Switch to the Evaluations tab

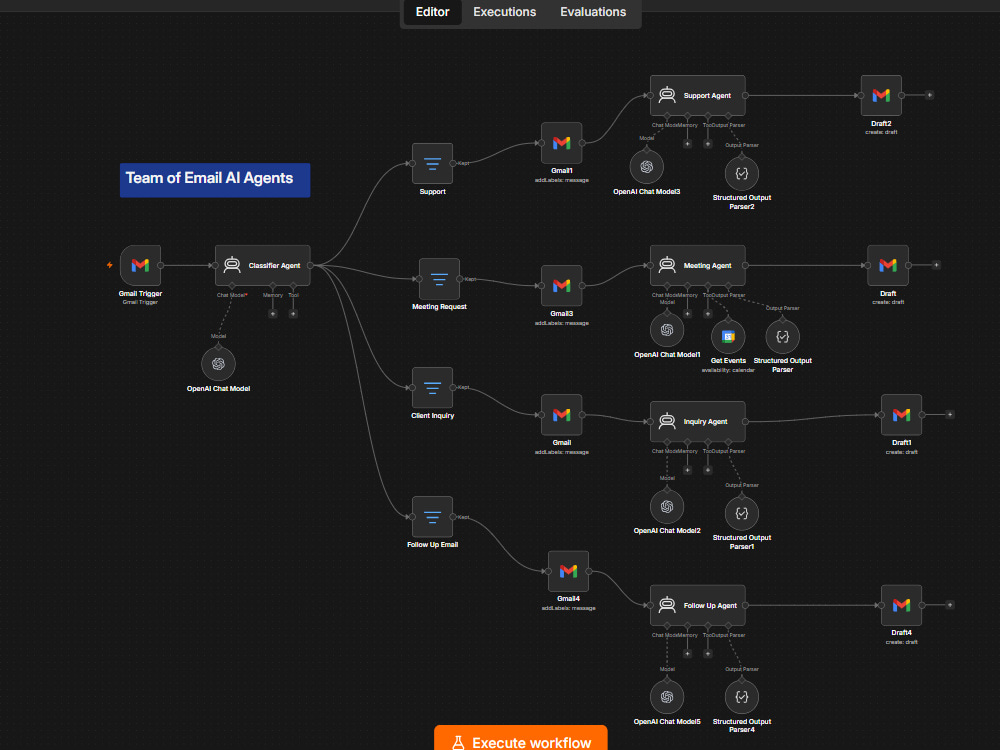click(593, 12)
